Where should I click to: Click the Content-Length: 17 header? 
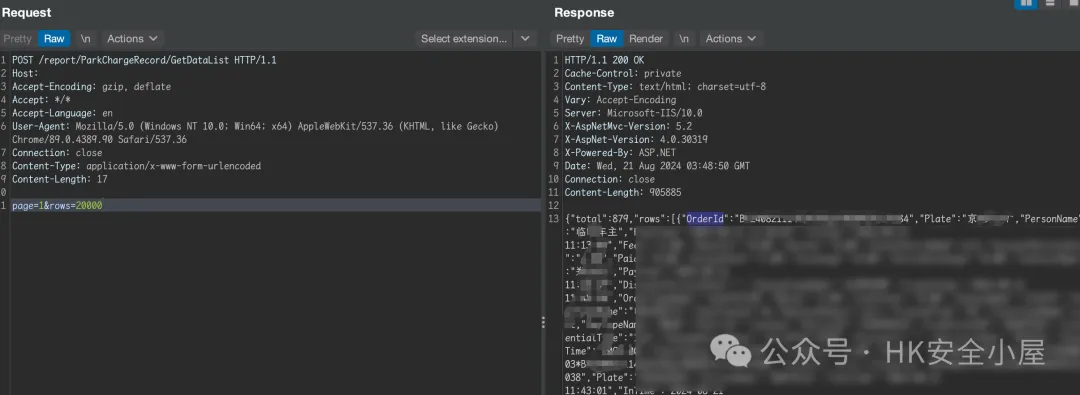(x=59, y=179)
